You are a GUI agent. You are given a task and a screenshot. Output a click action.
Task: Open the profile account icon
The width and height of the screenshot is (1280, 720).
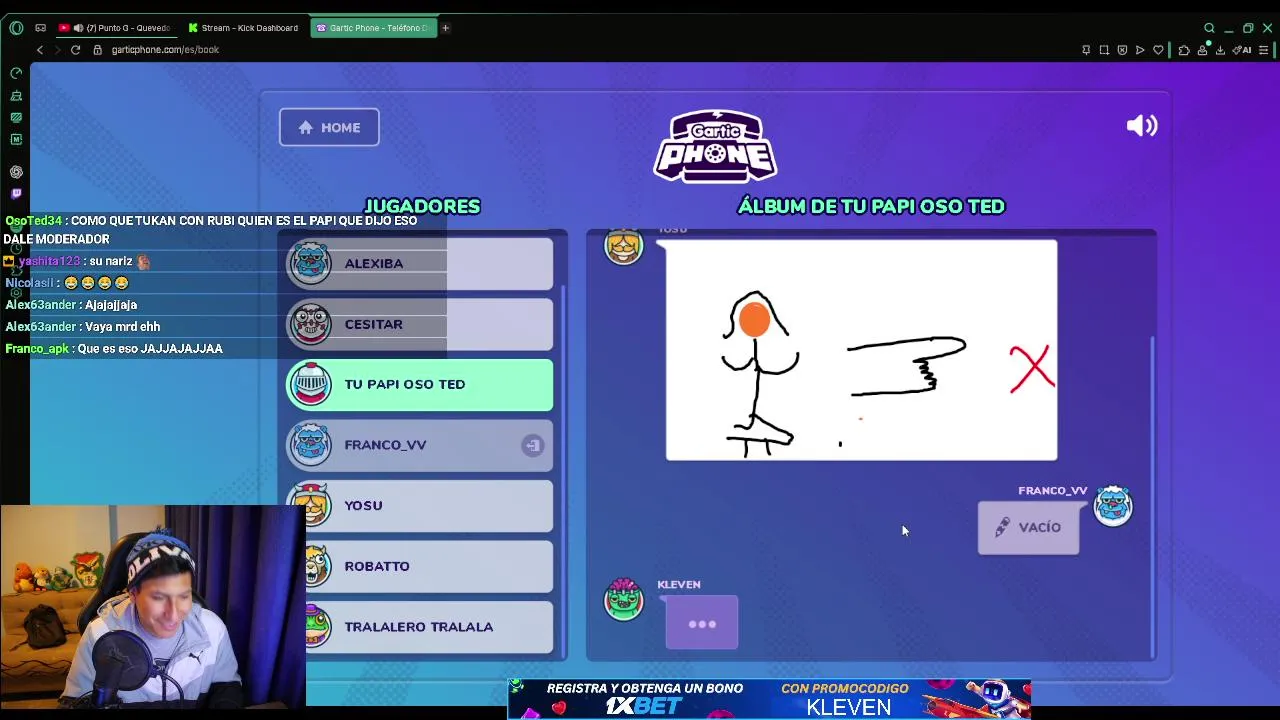pyautogui.click(x=1203, y=50)
